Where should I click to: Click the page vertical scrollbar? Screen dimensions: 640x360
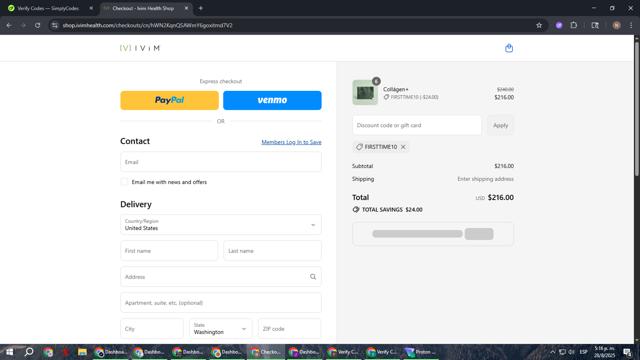[x=636, y=108]
